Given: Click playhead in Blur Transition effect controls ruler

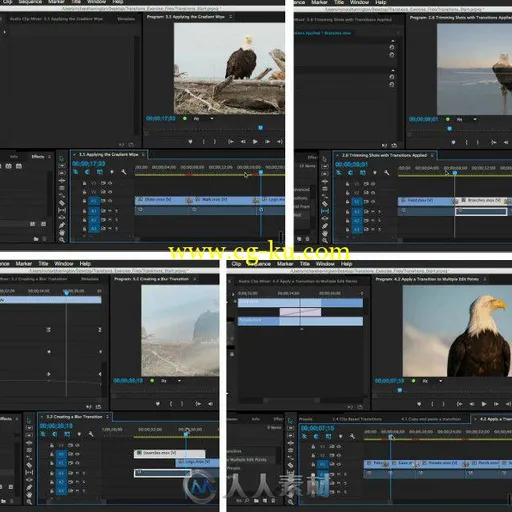Looking at the screenshot, I should (x=67, y=293).
